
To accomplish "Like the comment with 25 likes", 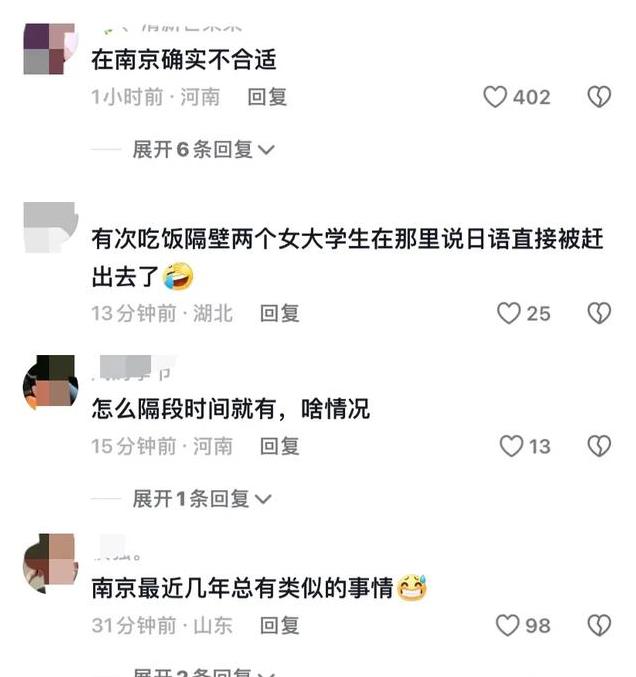I will tap(509, 313).
